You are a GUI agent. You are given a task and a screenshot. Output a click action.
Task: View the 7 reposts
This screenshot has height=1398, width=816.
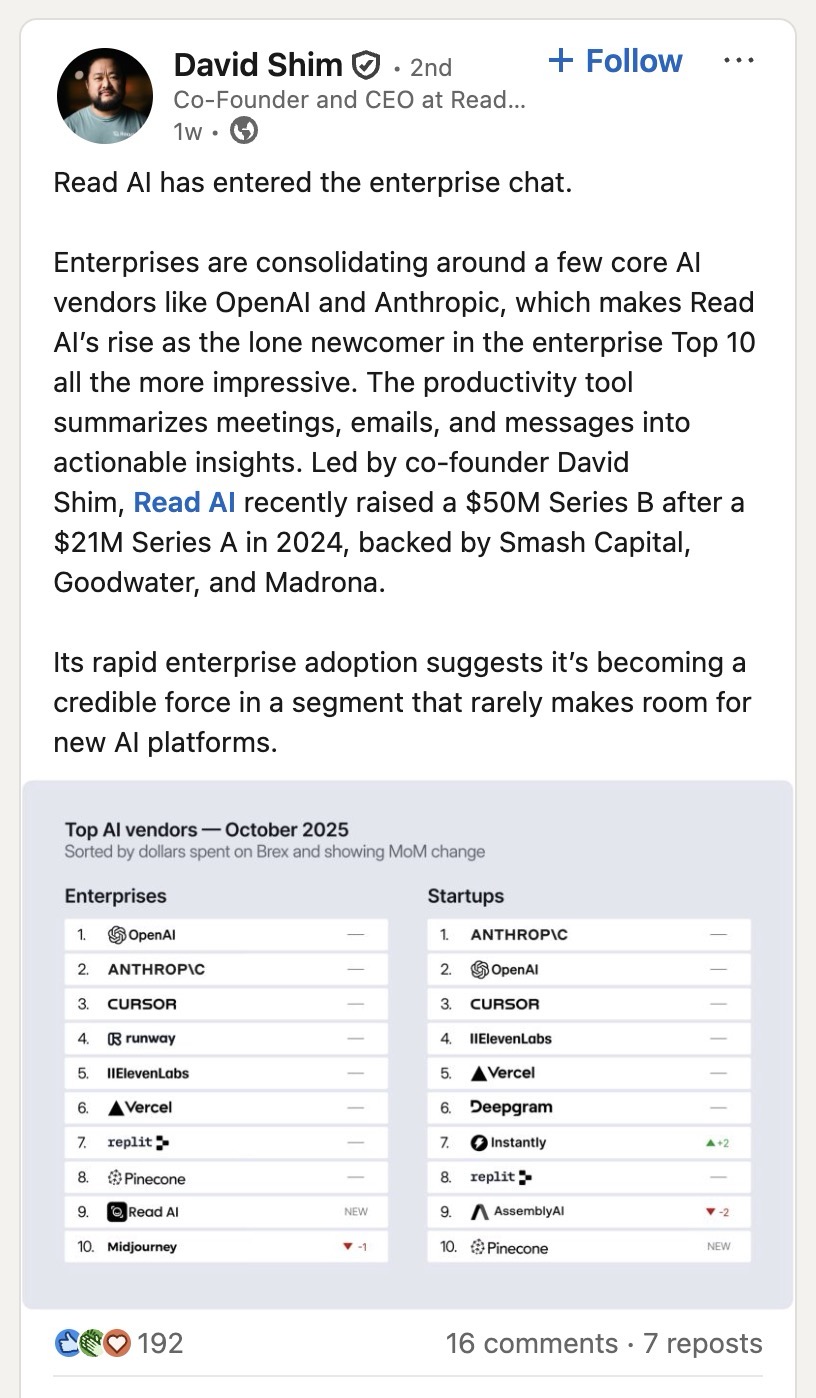702,1343
